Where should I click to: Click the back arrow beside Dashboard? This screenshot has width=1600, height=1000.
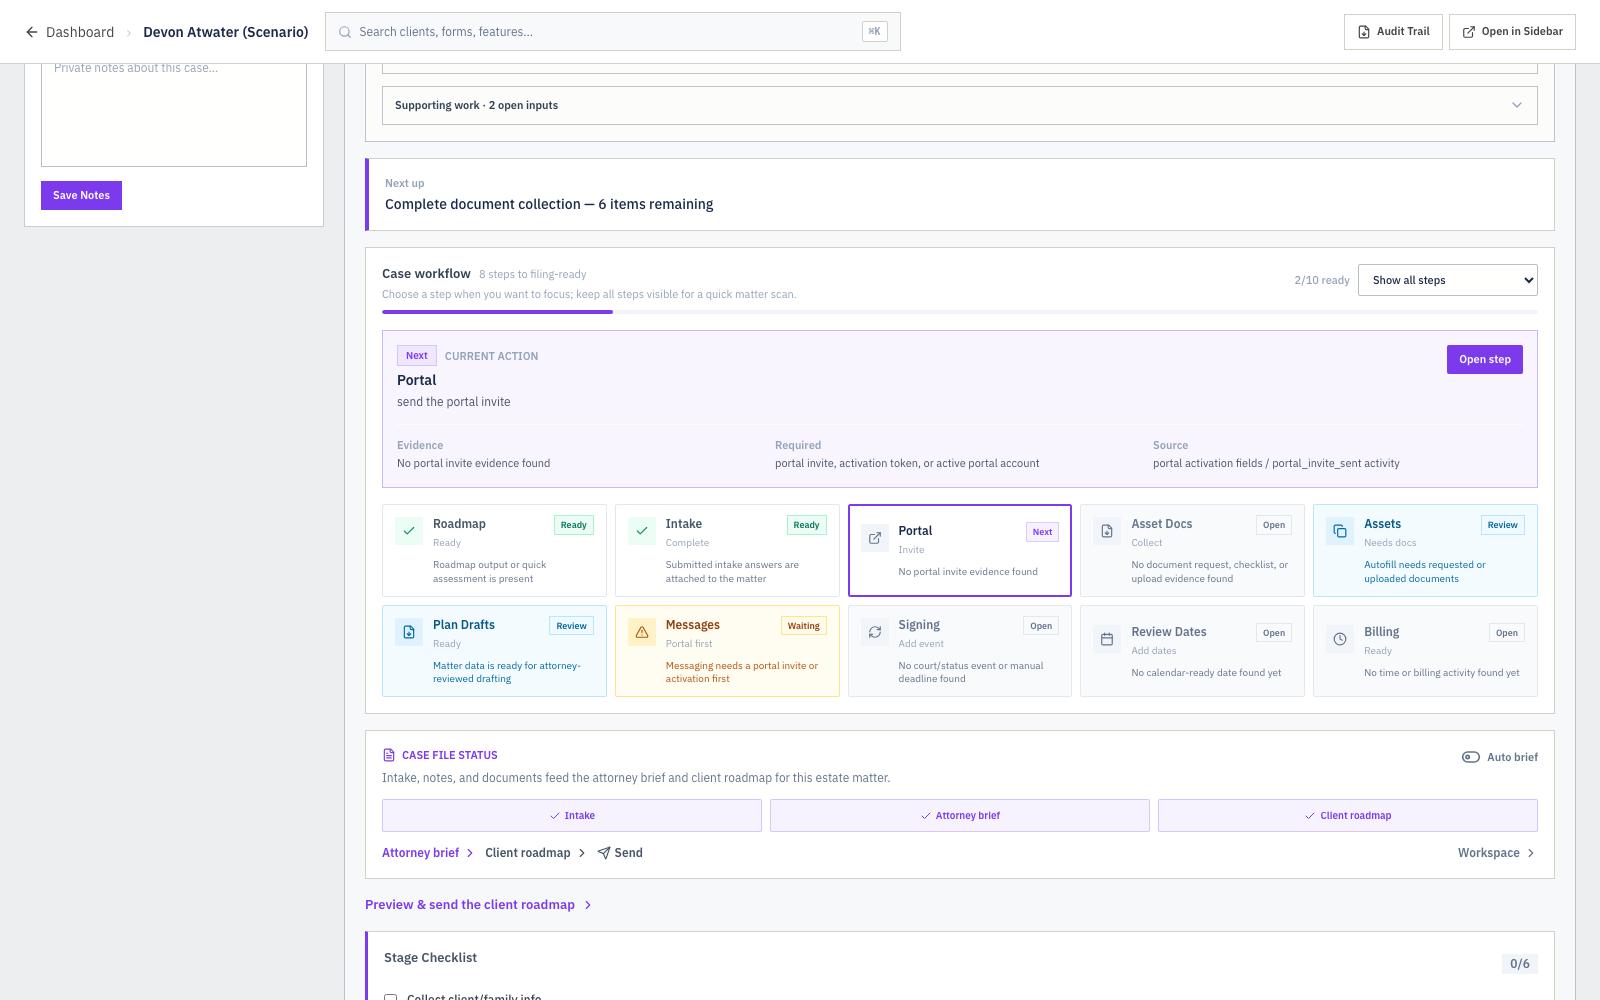[32, 32]
